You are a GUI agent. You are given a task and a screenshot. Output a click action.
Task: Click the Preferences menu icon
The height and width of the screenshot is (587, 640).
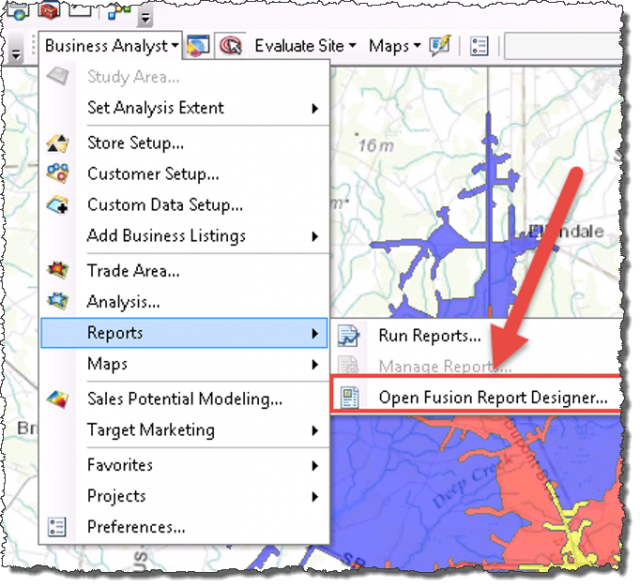(57, 527)
